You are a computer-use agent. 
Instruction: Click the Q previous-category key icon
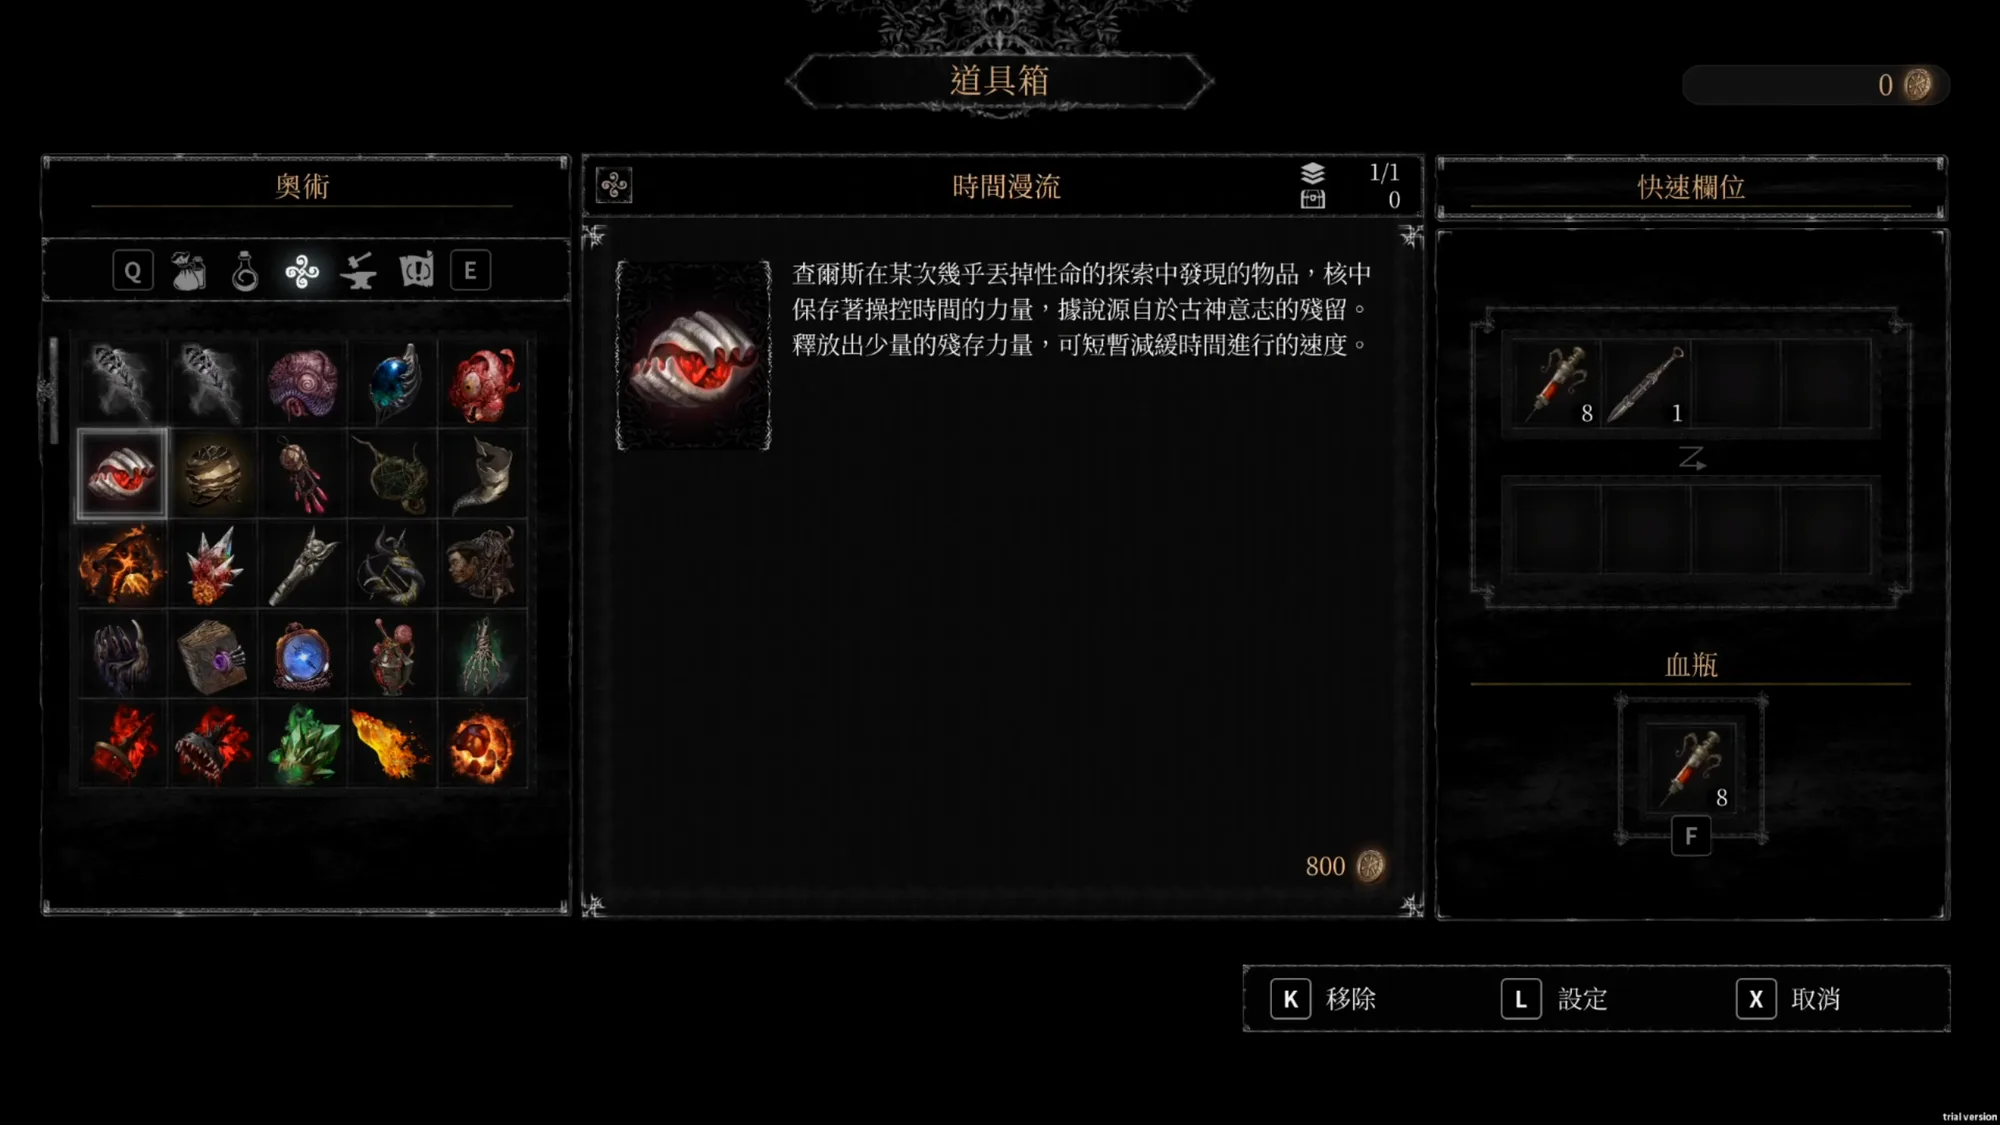point(133,271)
